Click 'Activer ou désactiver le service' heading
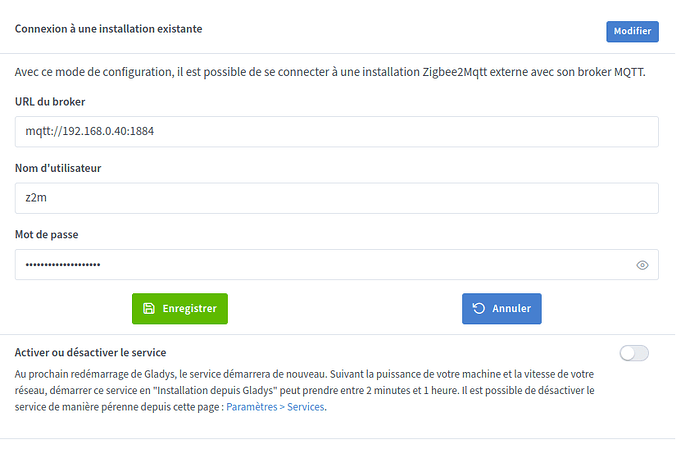The height and width of the screenshot is (449, 690). 90,353
